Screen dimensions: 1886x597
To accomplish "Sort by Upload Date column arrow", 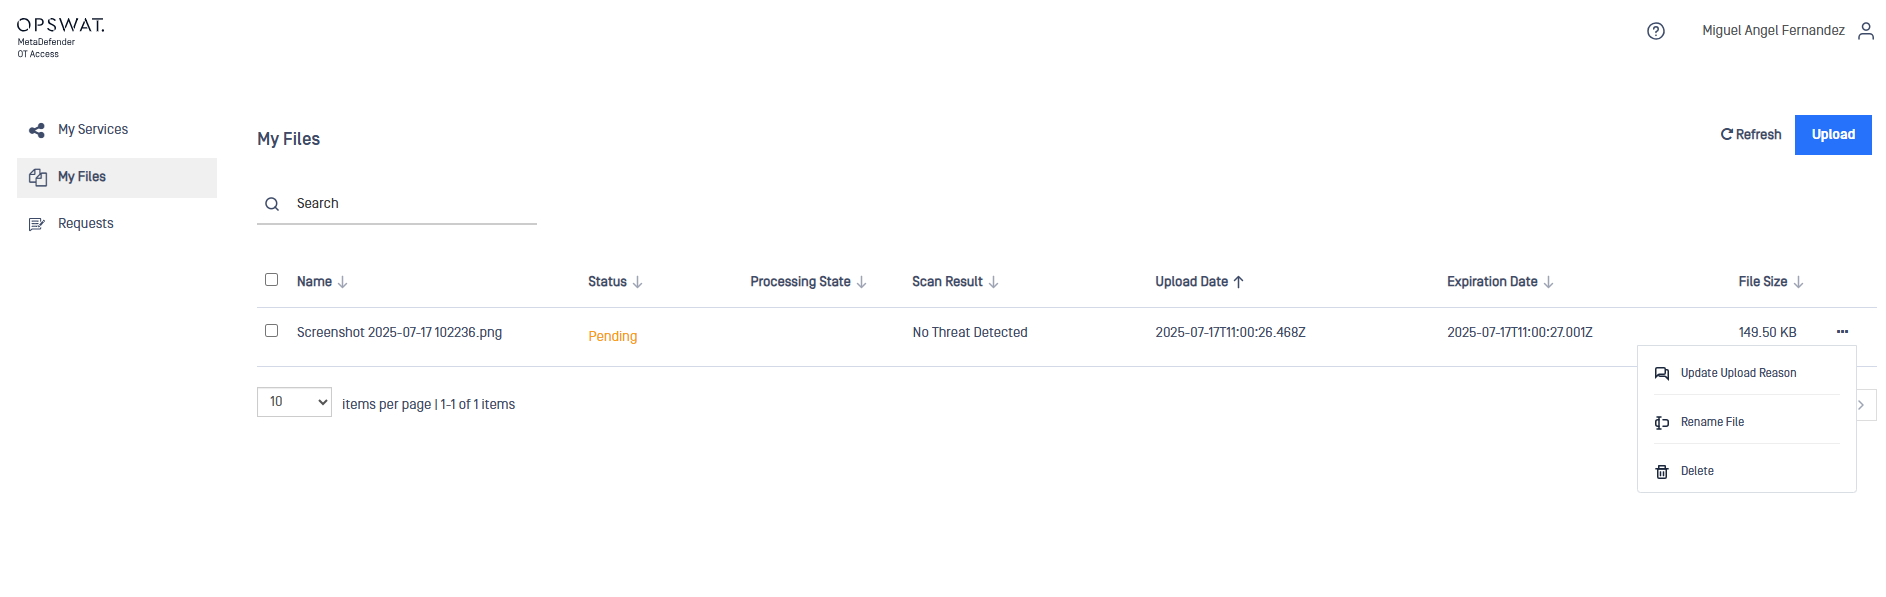I will tap(1238, 282).
